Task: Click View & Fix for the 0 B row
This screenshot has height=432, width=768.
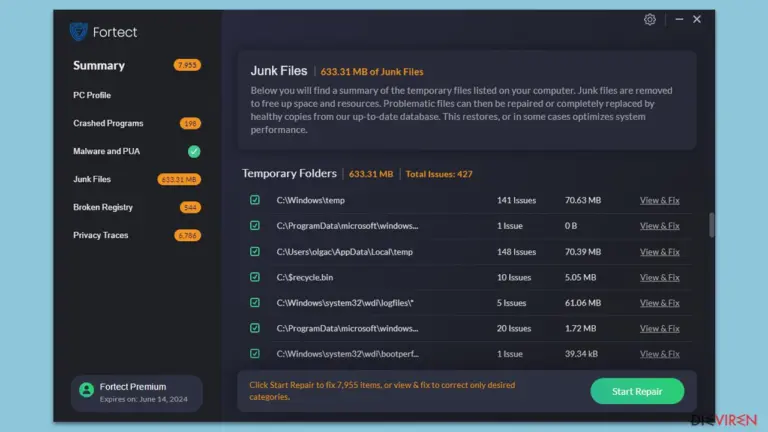Action: pos(659,226)
